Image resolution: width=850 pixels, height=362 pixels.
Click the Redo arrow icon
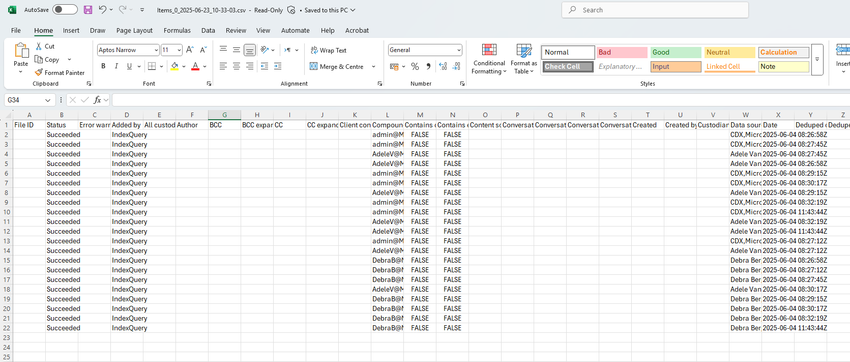[x=123, y=10]
